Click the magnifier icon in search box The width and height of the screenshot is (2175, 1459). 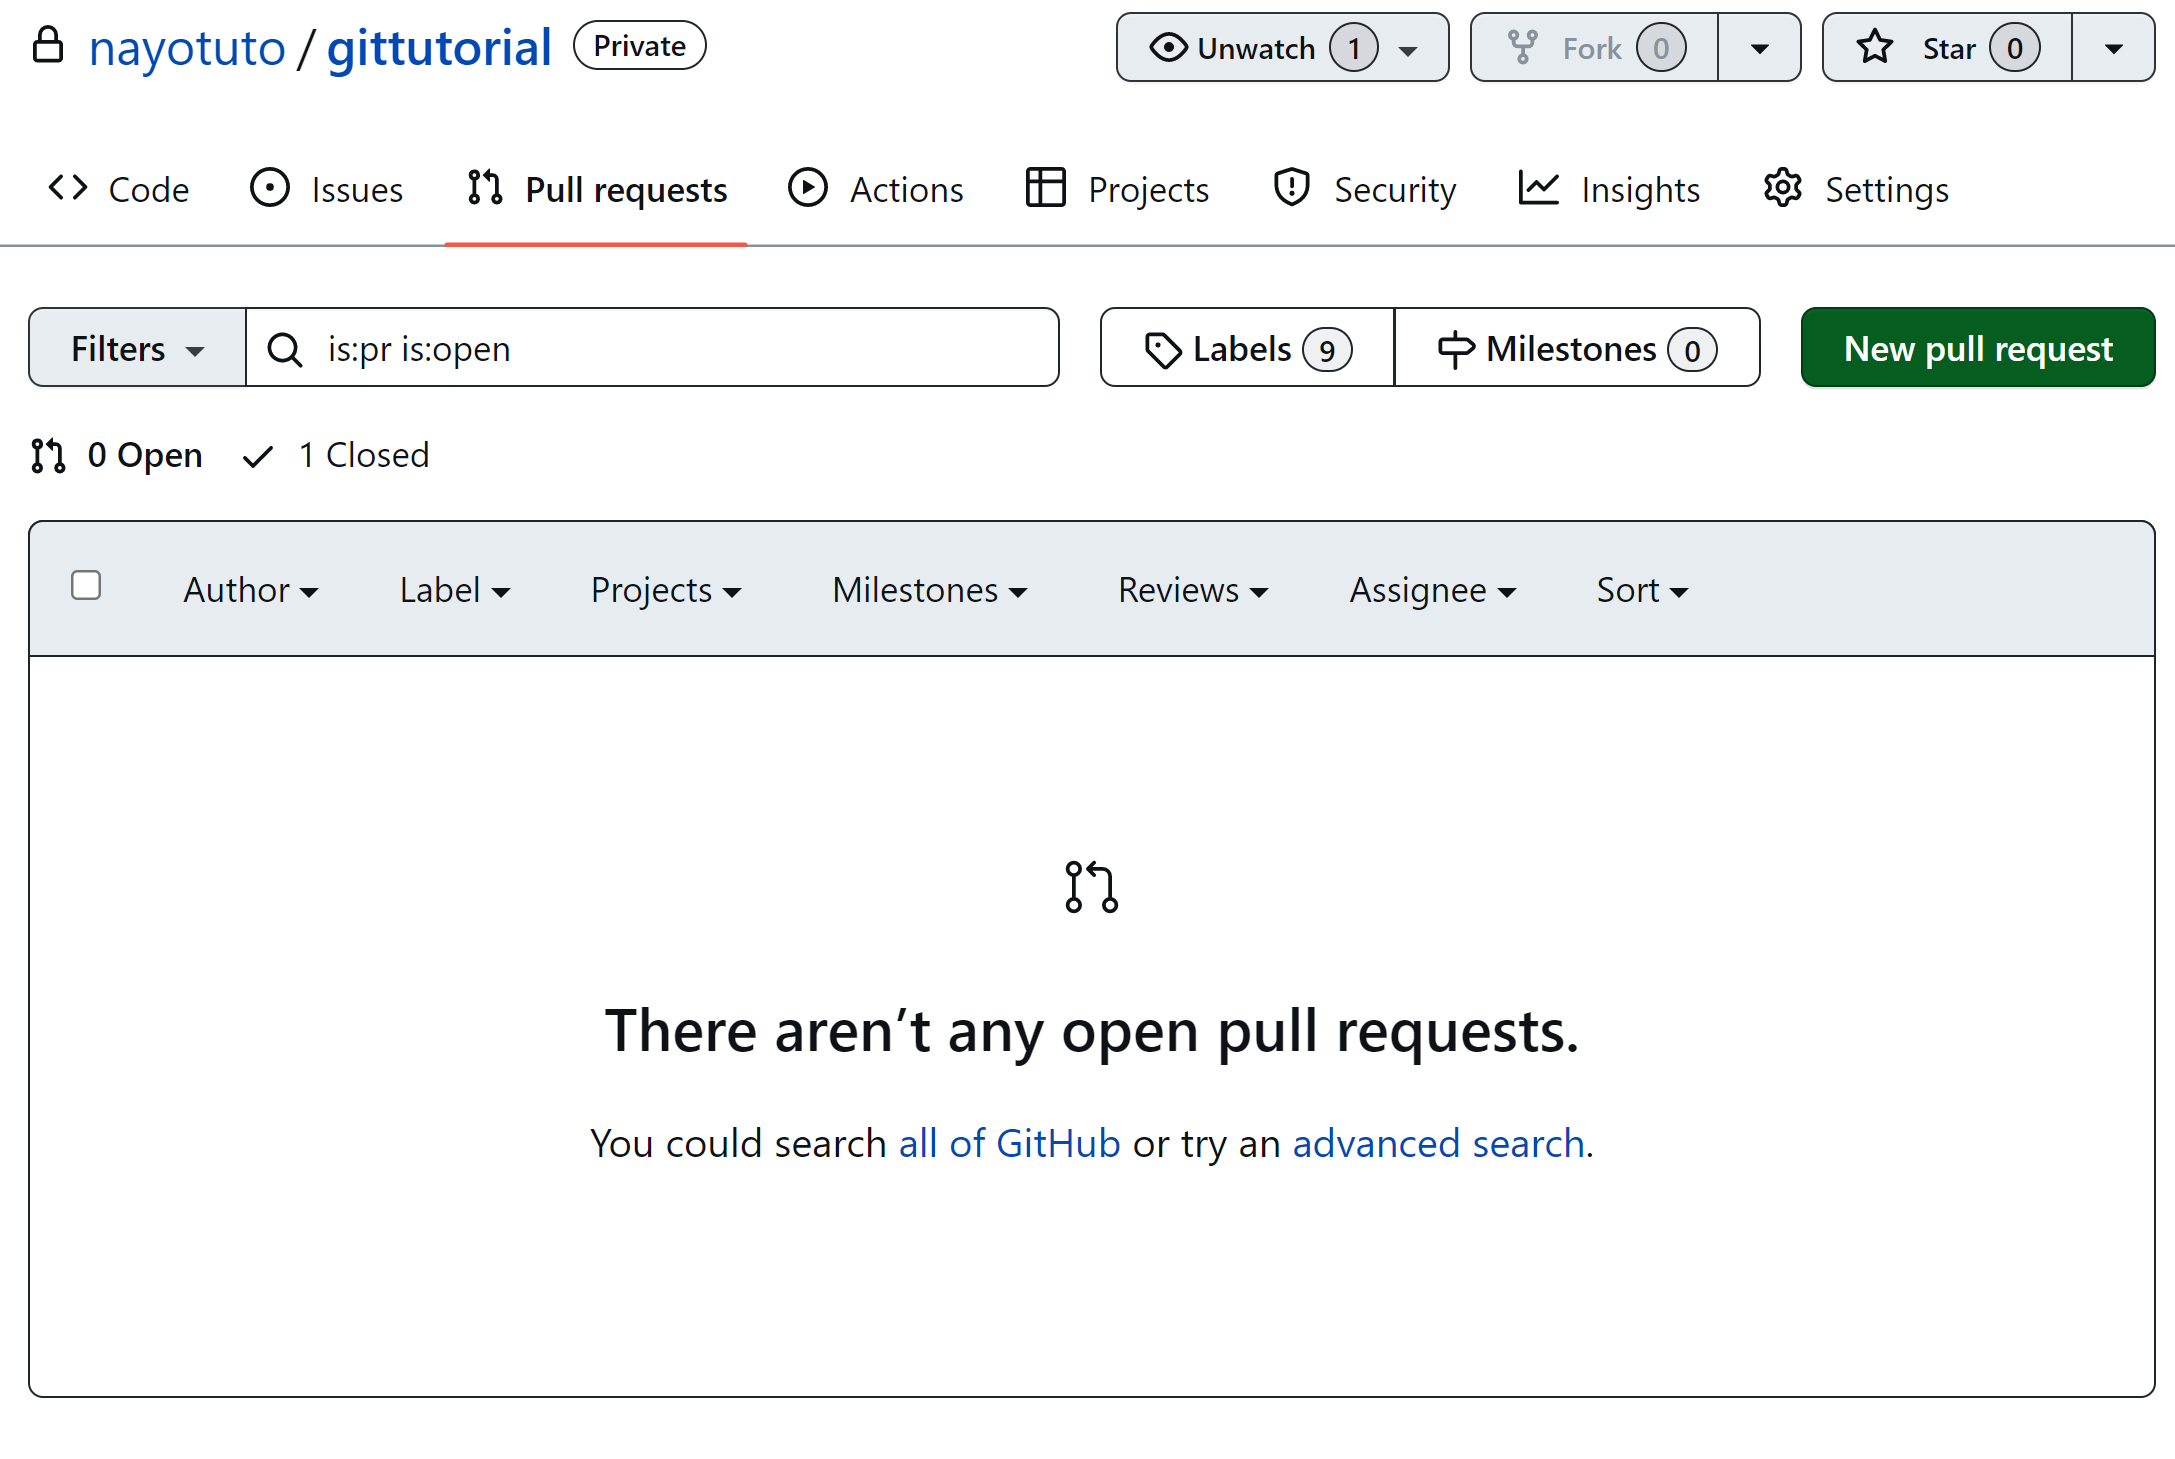coord(285,349)
